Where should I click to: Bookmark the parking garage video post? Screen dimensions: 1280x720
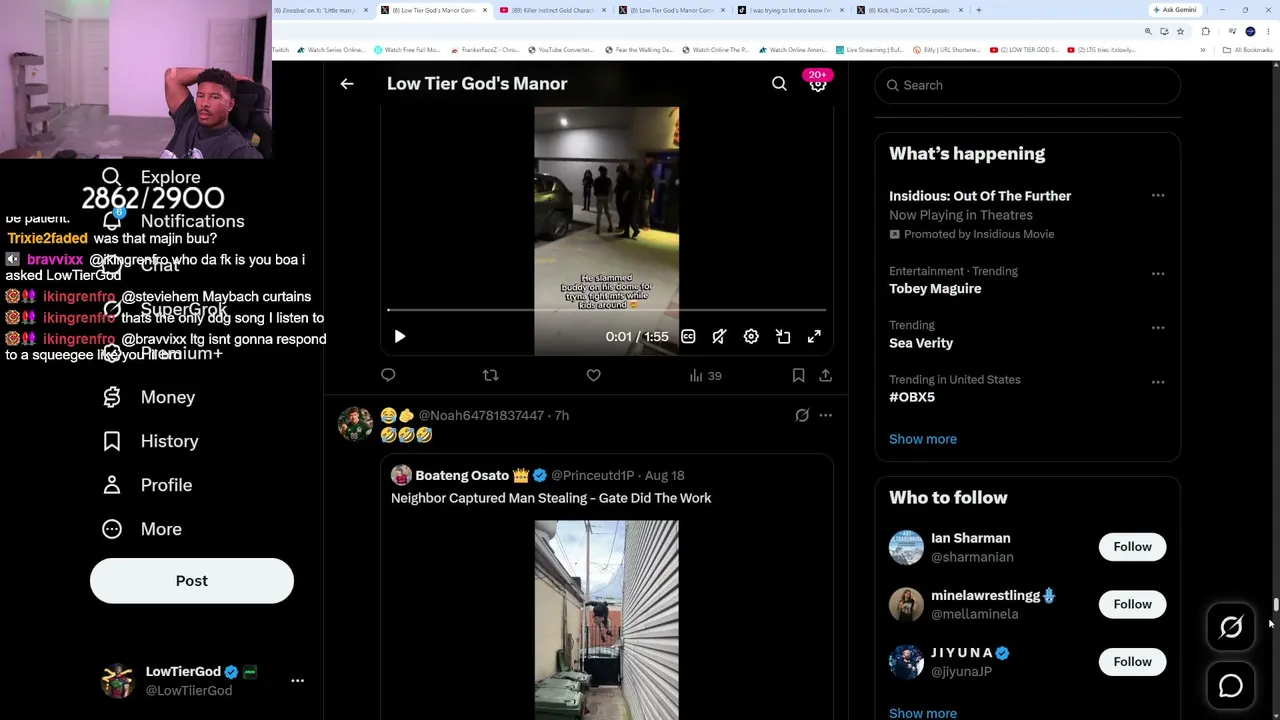point(798,375)
